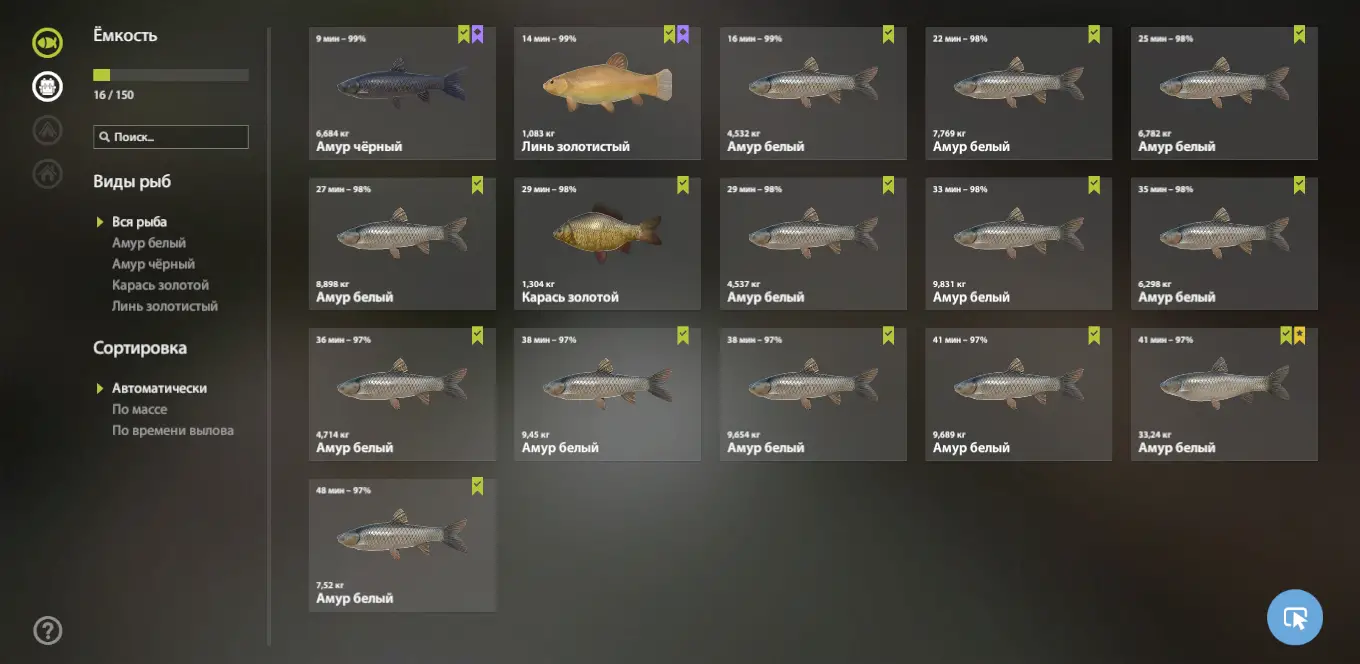Select the backpack inventory sidebar icon
The width and height of the screenshot is (1360, 664).
click(x=47, y=87)
